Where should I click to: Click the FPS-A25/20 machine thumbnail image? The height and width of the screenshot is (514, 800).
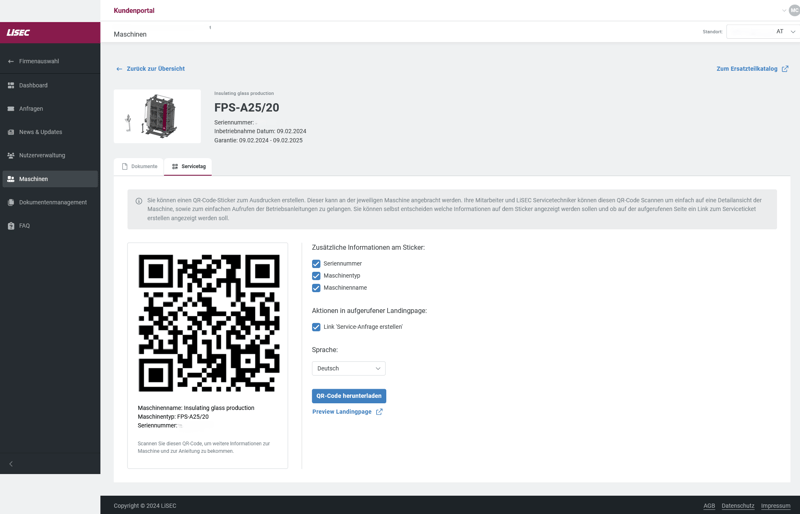(157, 116)
